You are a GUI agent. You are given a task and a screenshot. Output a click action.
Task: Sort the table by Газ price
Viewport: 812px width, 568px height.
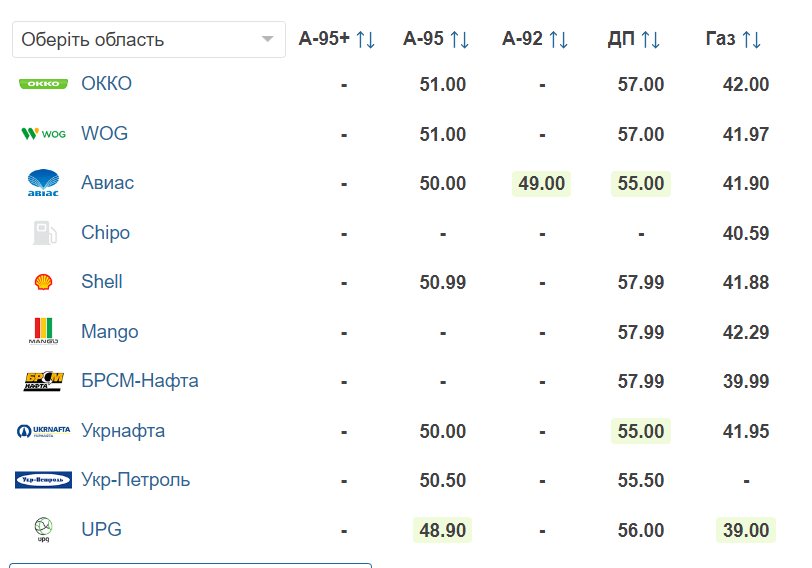[x=751, y=39]
